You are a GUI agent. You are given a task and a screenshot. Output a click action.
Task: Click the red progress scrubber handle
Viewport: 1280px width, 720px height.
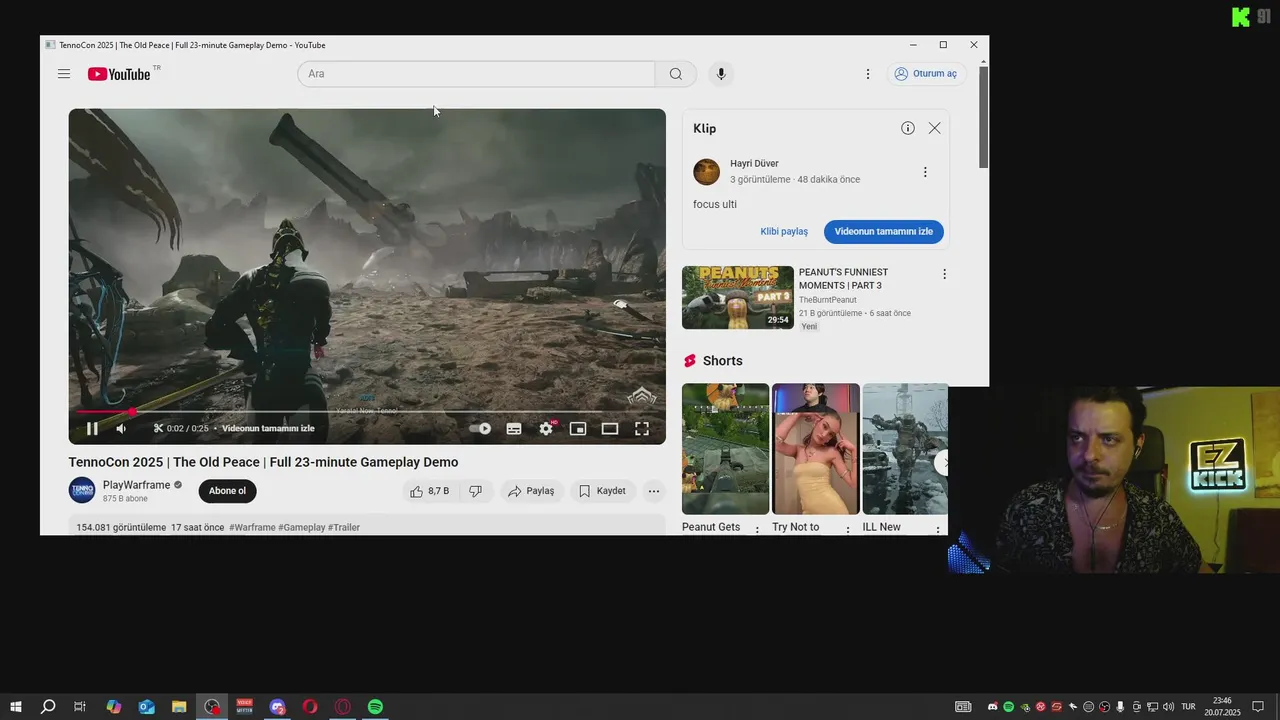pos(132,411)
